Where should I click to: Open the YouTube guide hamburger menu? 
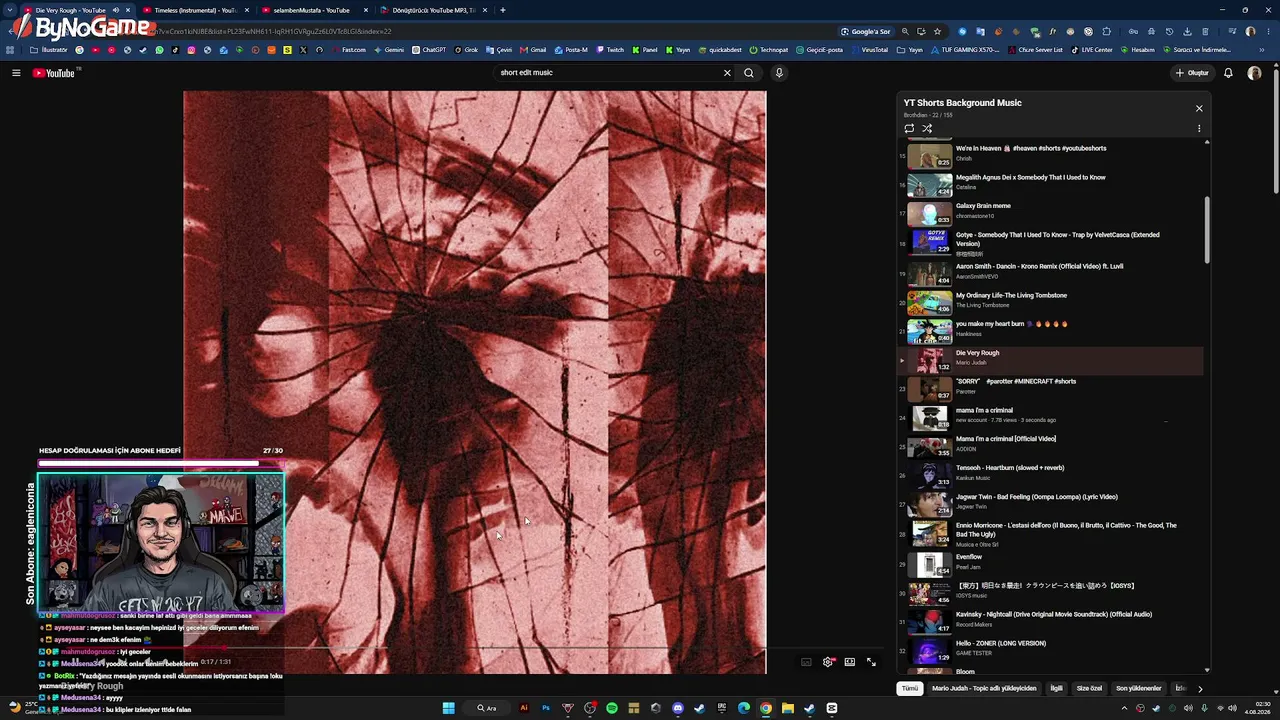pyautogui.click(x=16, y=73)
